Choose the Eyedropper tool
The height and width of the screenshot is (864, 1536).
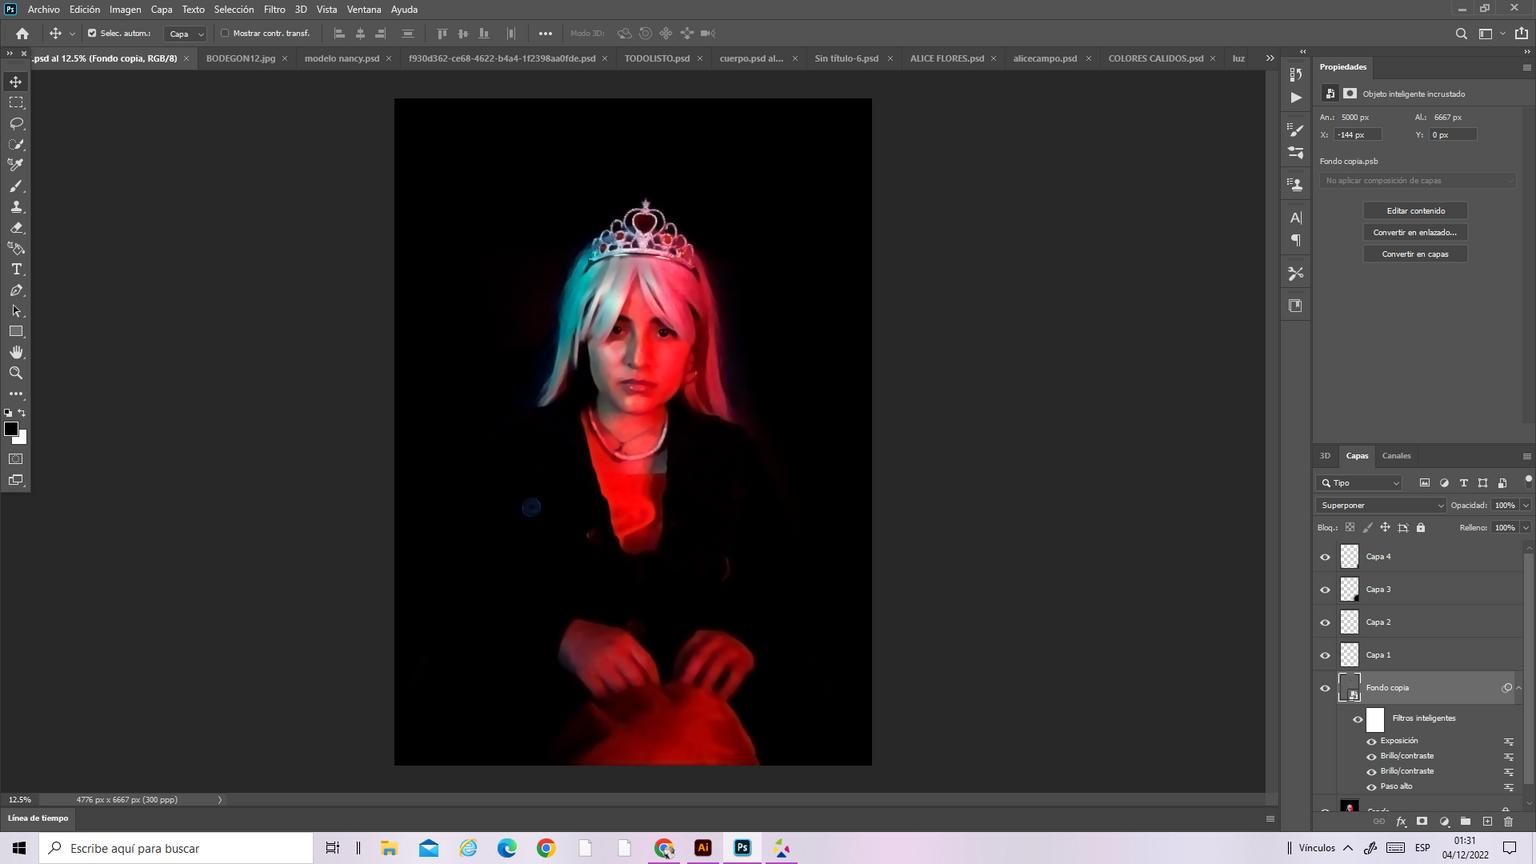point(16,165)
